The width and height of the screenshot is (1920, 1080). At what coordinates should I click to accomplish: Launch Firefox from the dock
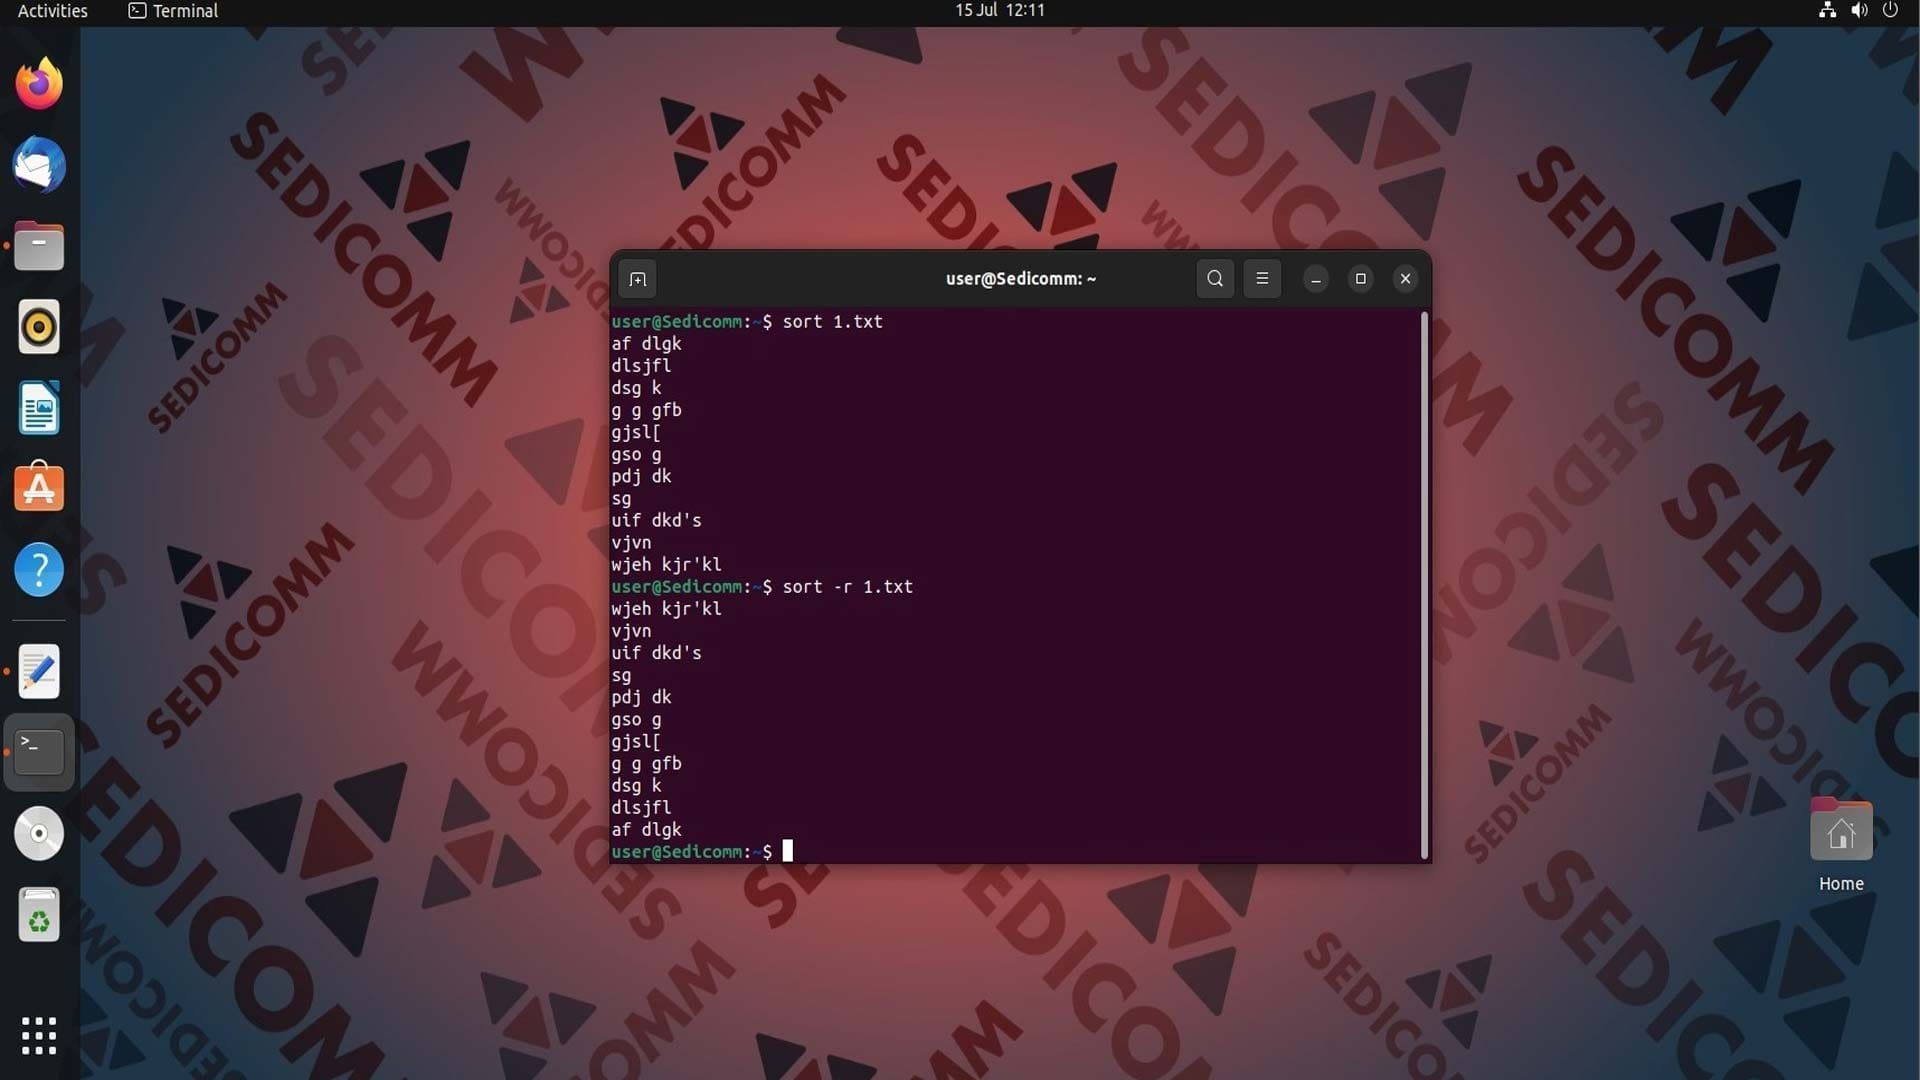[x=39, y=84]
